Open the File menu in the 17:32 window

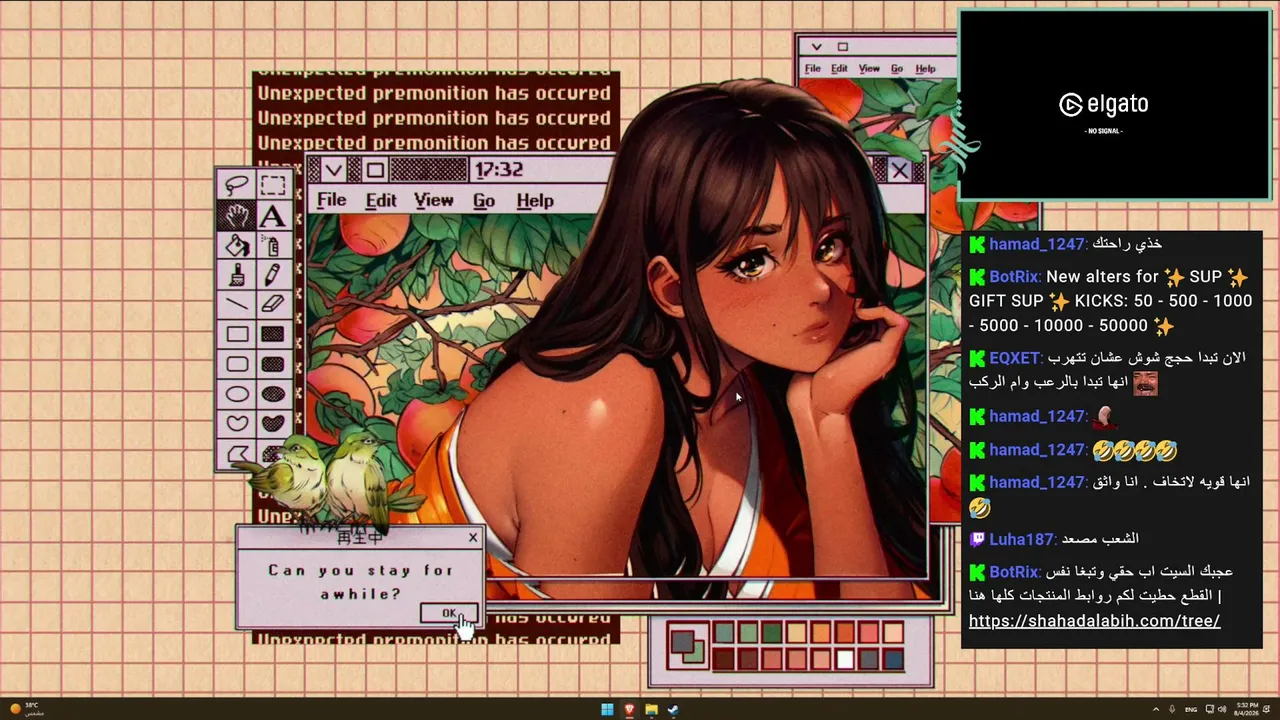point(331,200)
